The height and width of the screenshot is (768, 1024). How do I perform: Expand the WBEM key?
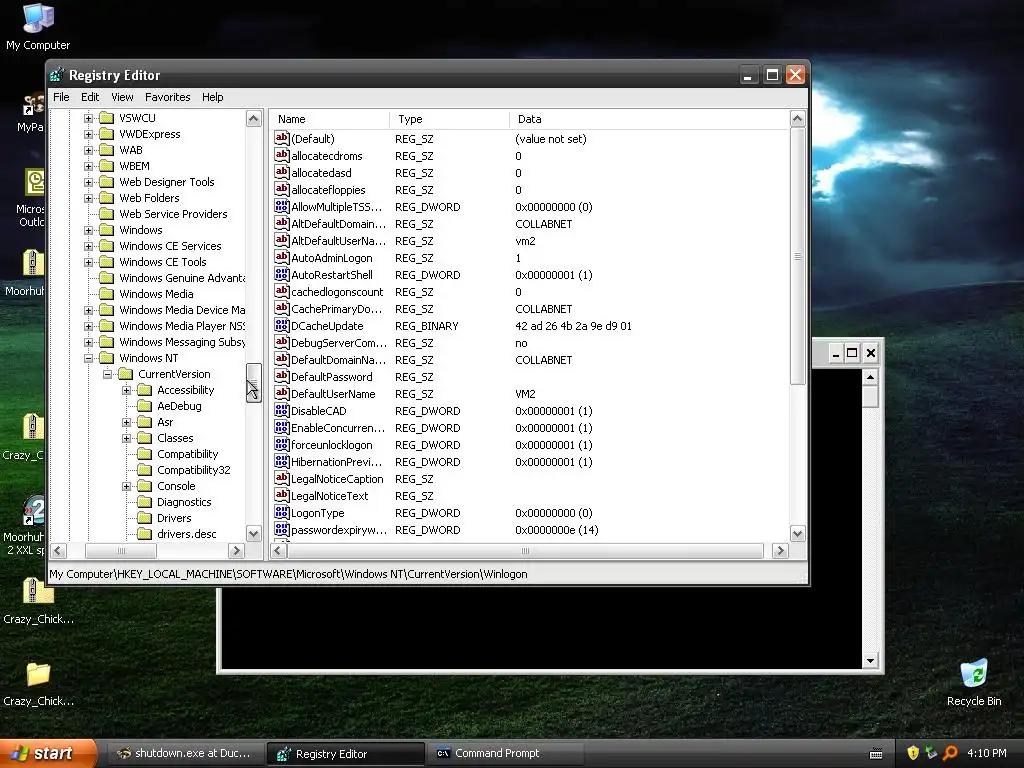88,166
